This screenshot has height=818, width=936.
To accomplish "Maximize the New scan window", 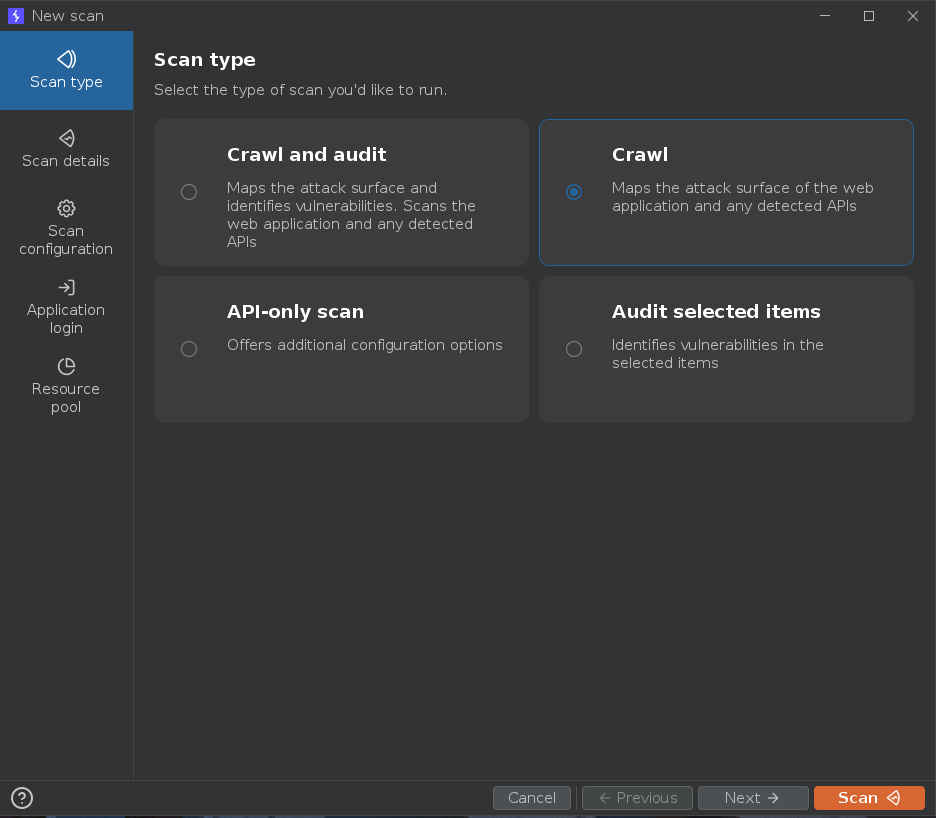I will click(x=869, y=16).
